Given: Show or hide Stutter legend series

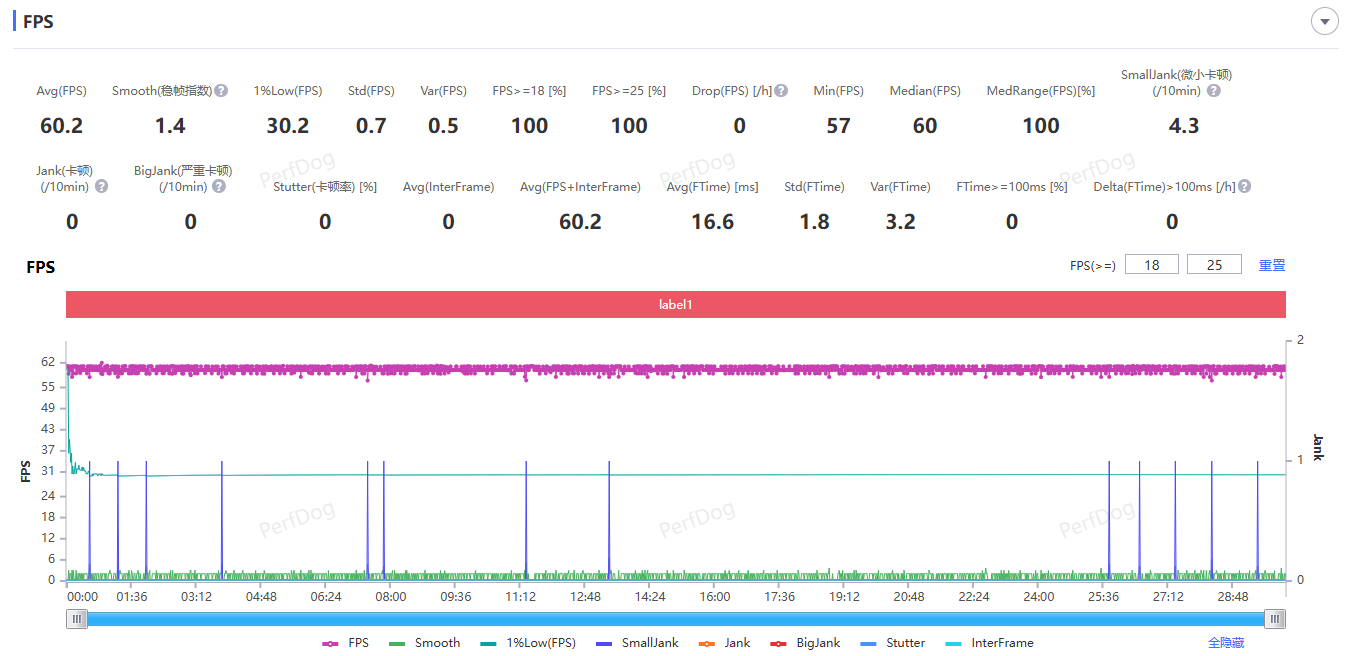Looking at the screenshot, I should pos(893,643).
